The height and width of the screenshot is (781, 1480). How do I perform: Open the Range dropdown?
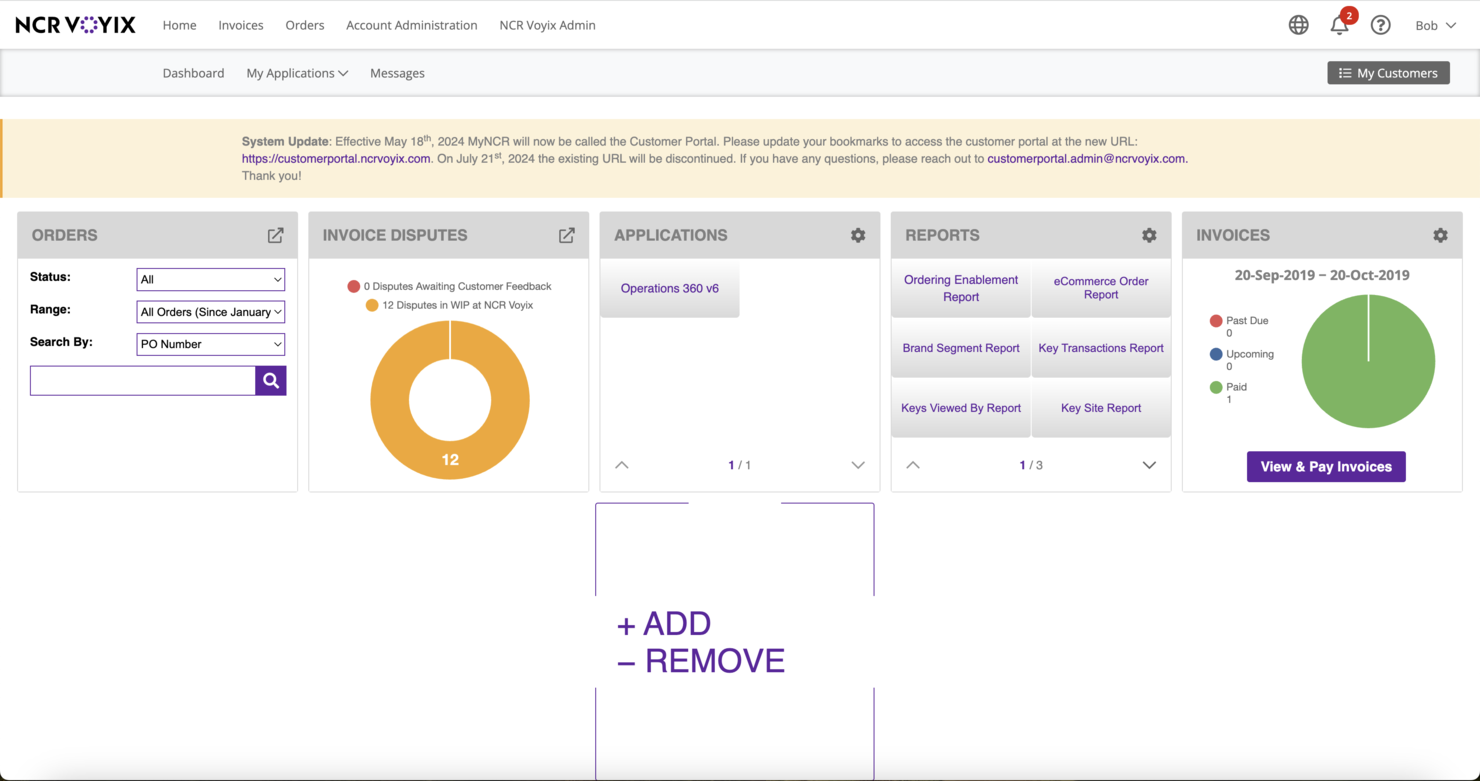click(210, 312)
